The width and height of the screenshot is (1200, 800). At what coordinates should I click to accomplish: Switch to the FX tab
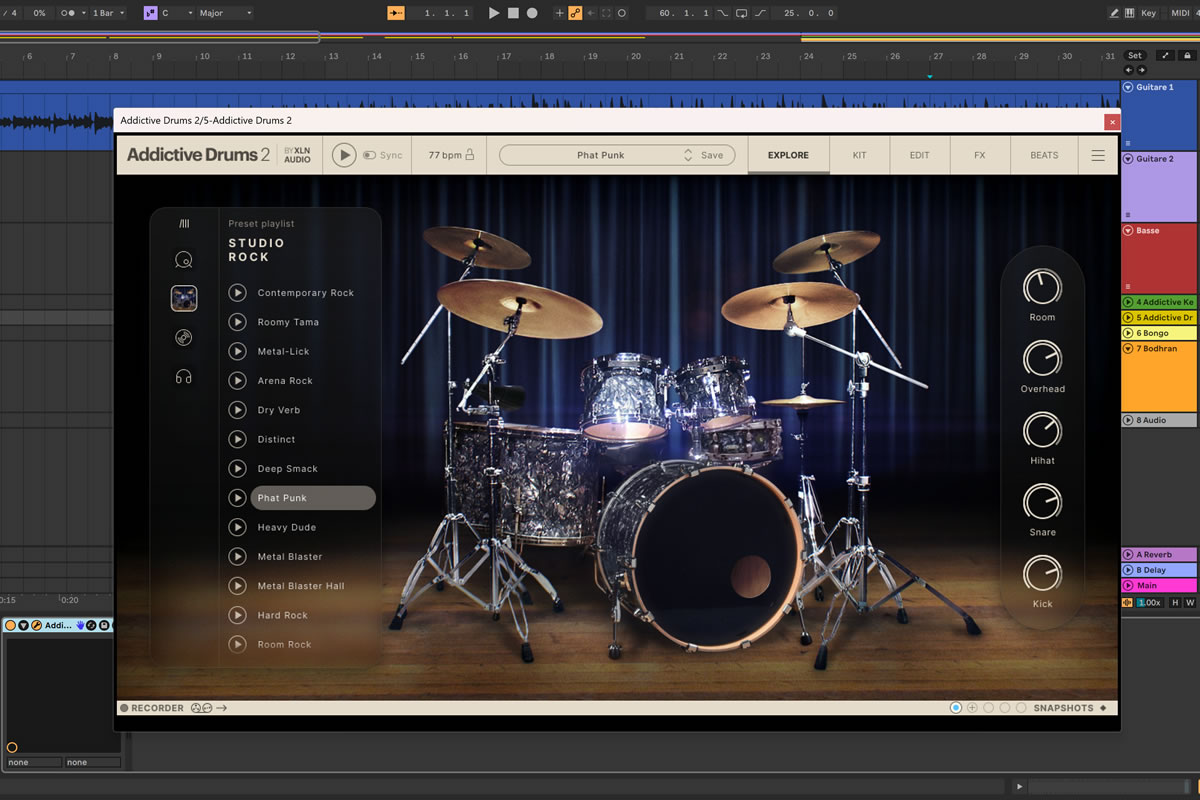pos(980,155)
